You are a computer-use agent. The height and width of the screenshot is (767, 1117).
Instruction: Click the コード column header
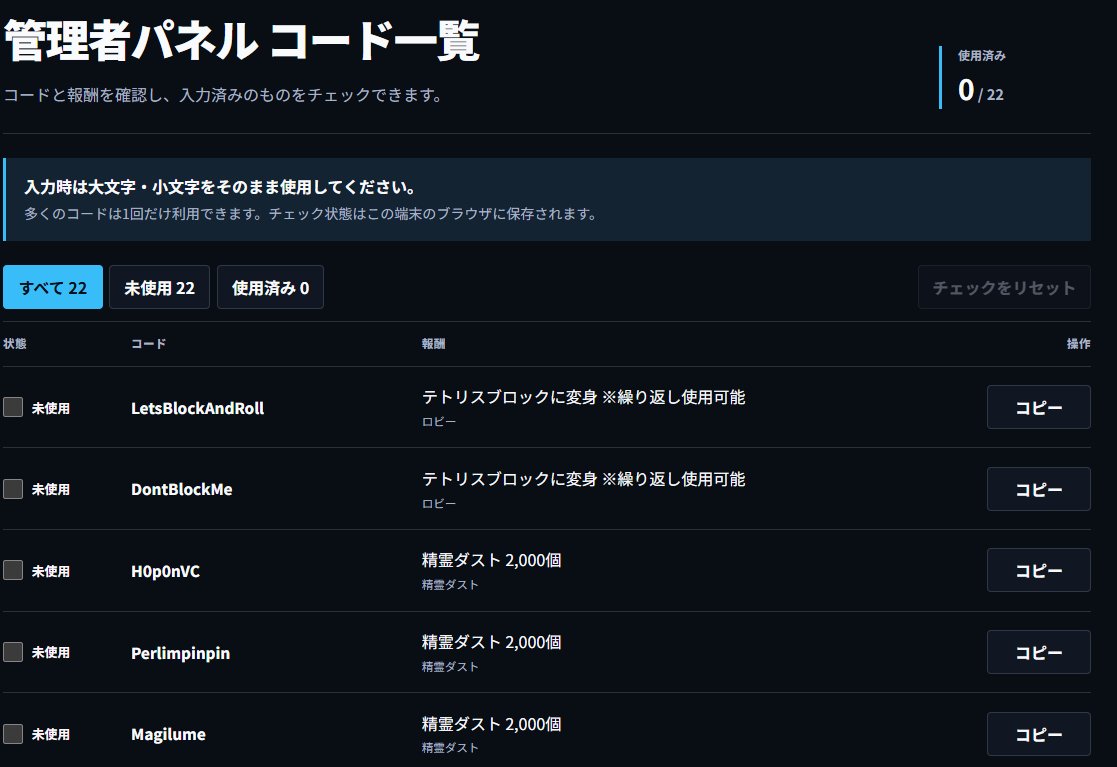(x=148, y=343)
